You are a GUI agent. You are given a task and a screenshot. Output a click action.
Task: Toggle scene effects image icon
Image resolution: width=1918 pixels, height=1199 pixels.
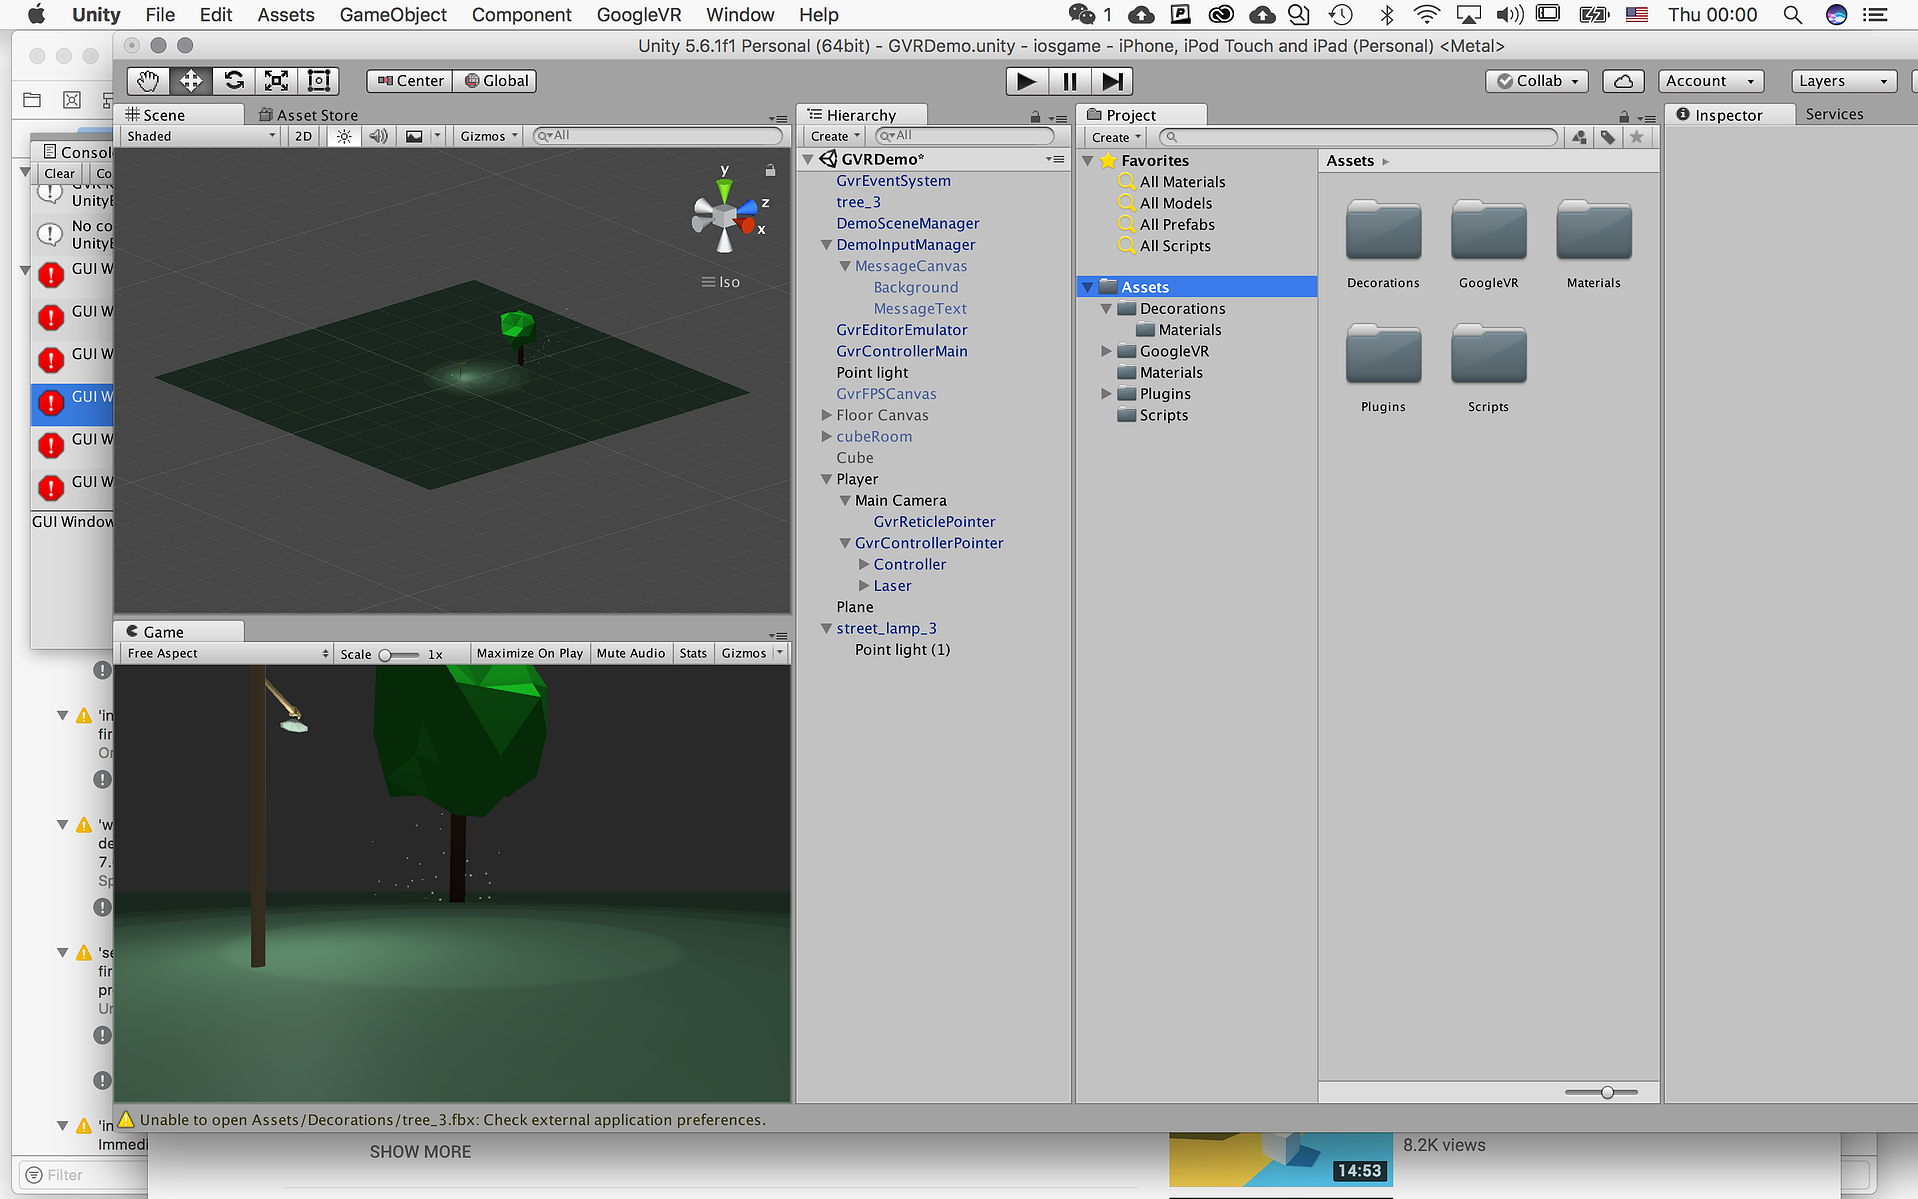[414, 136]
